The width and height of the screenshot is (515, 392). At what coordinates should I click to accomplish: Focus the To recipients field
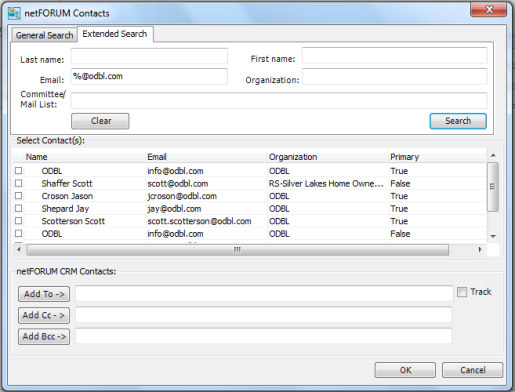pyautogui.click(x=264, y=294)
